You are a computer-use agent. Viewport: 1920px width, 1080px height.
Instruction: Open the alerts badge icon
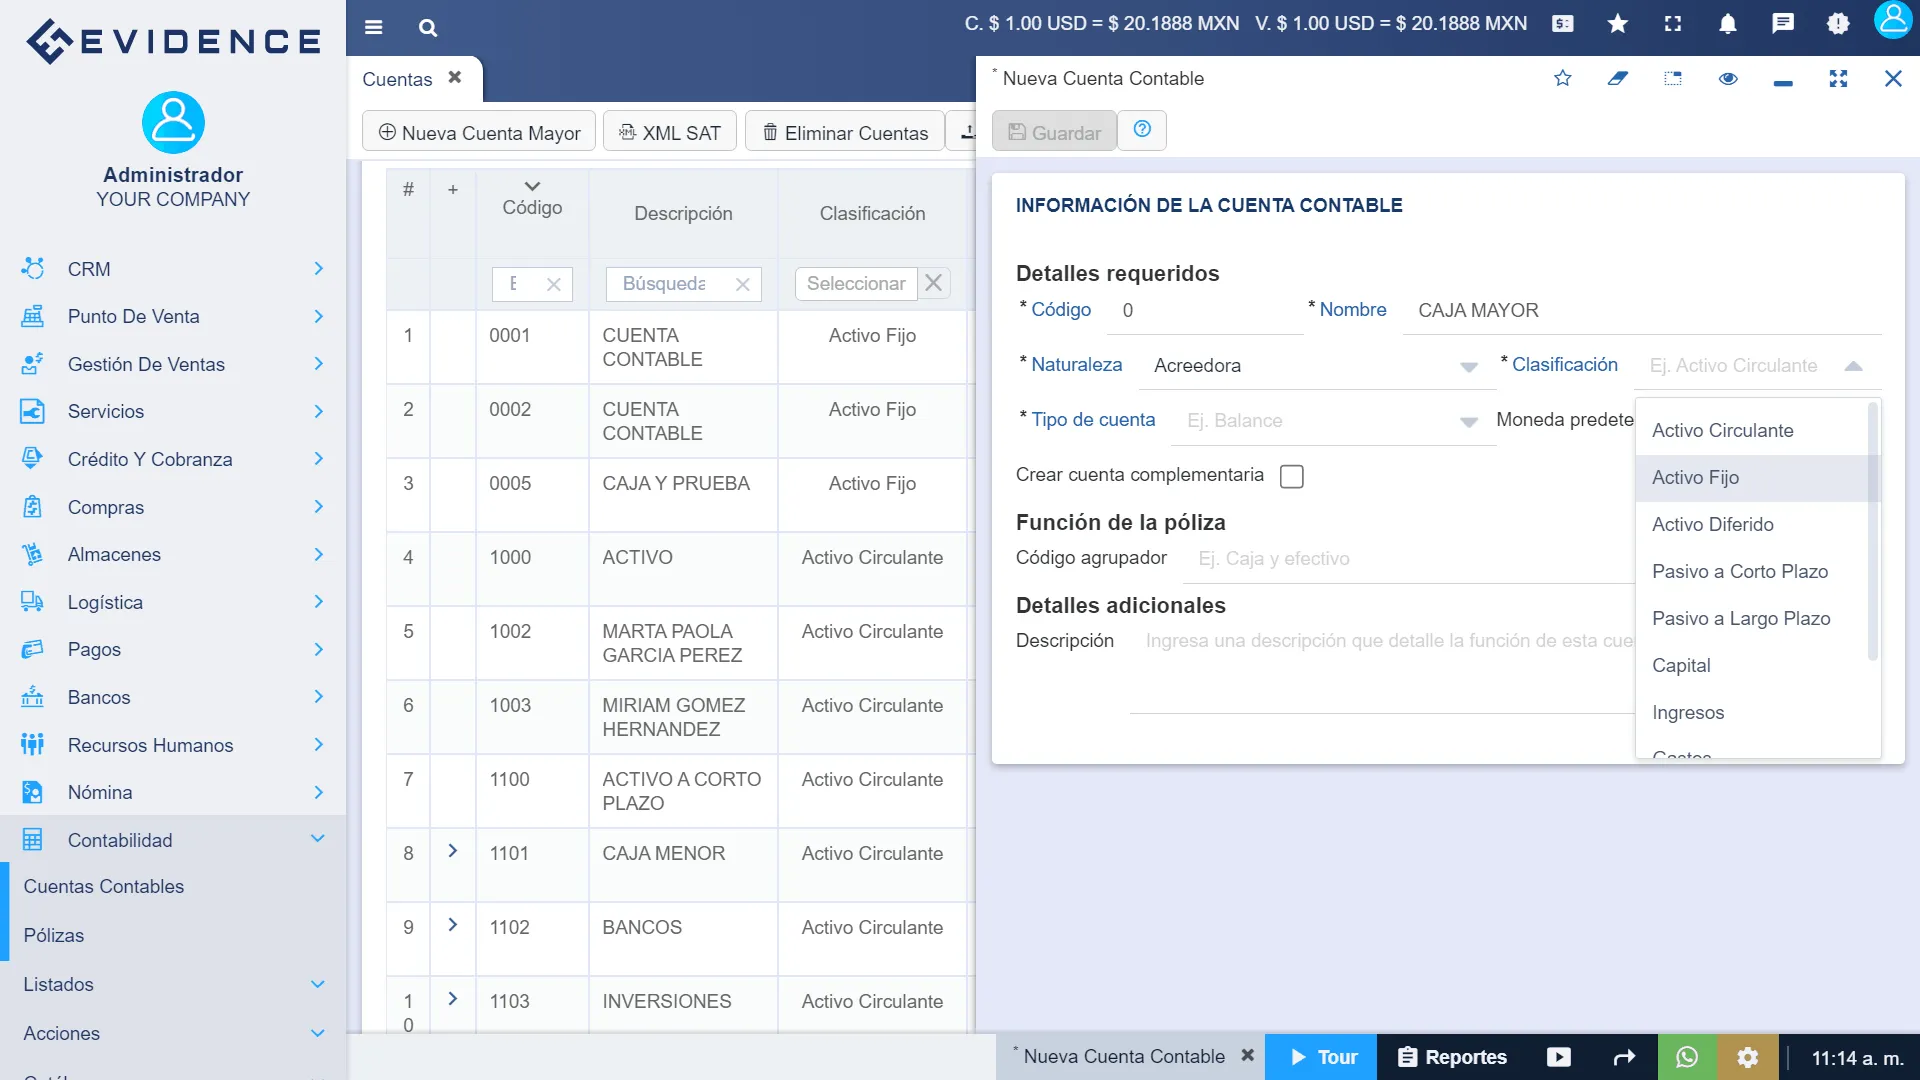1837,24
